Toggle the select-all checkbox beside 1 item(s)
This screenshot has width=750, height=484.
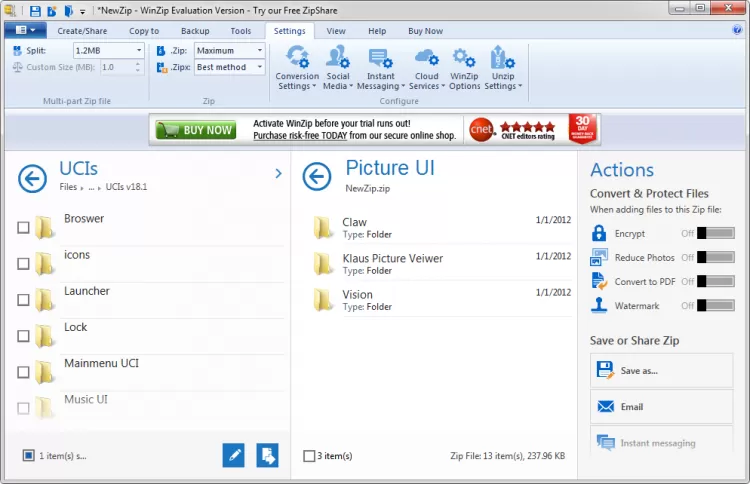[x=29, y=455]
